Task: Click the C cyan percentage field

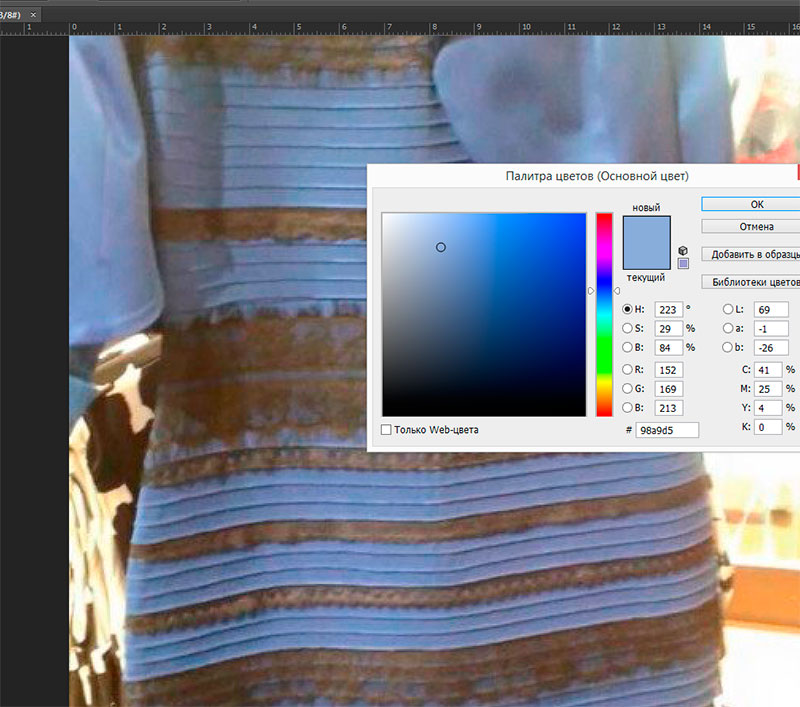Action: 767,370
